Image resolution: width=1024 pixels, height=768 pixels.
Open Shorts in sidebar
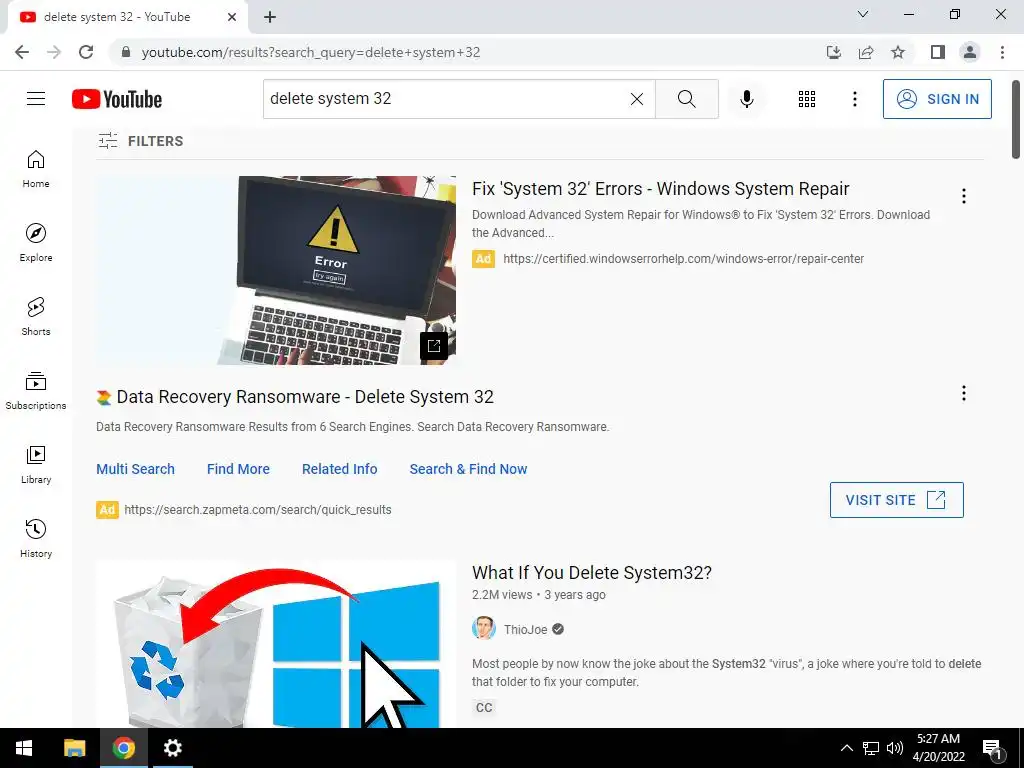coord(36,317)
